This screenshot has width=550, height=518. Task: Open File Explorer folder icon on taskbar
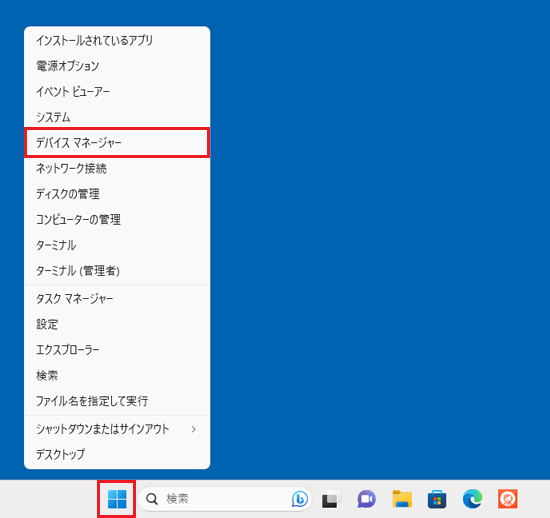tap(402, 499)
